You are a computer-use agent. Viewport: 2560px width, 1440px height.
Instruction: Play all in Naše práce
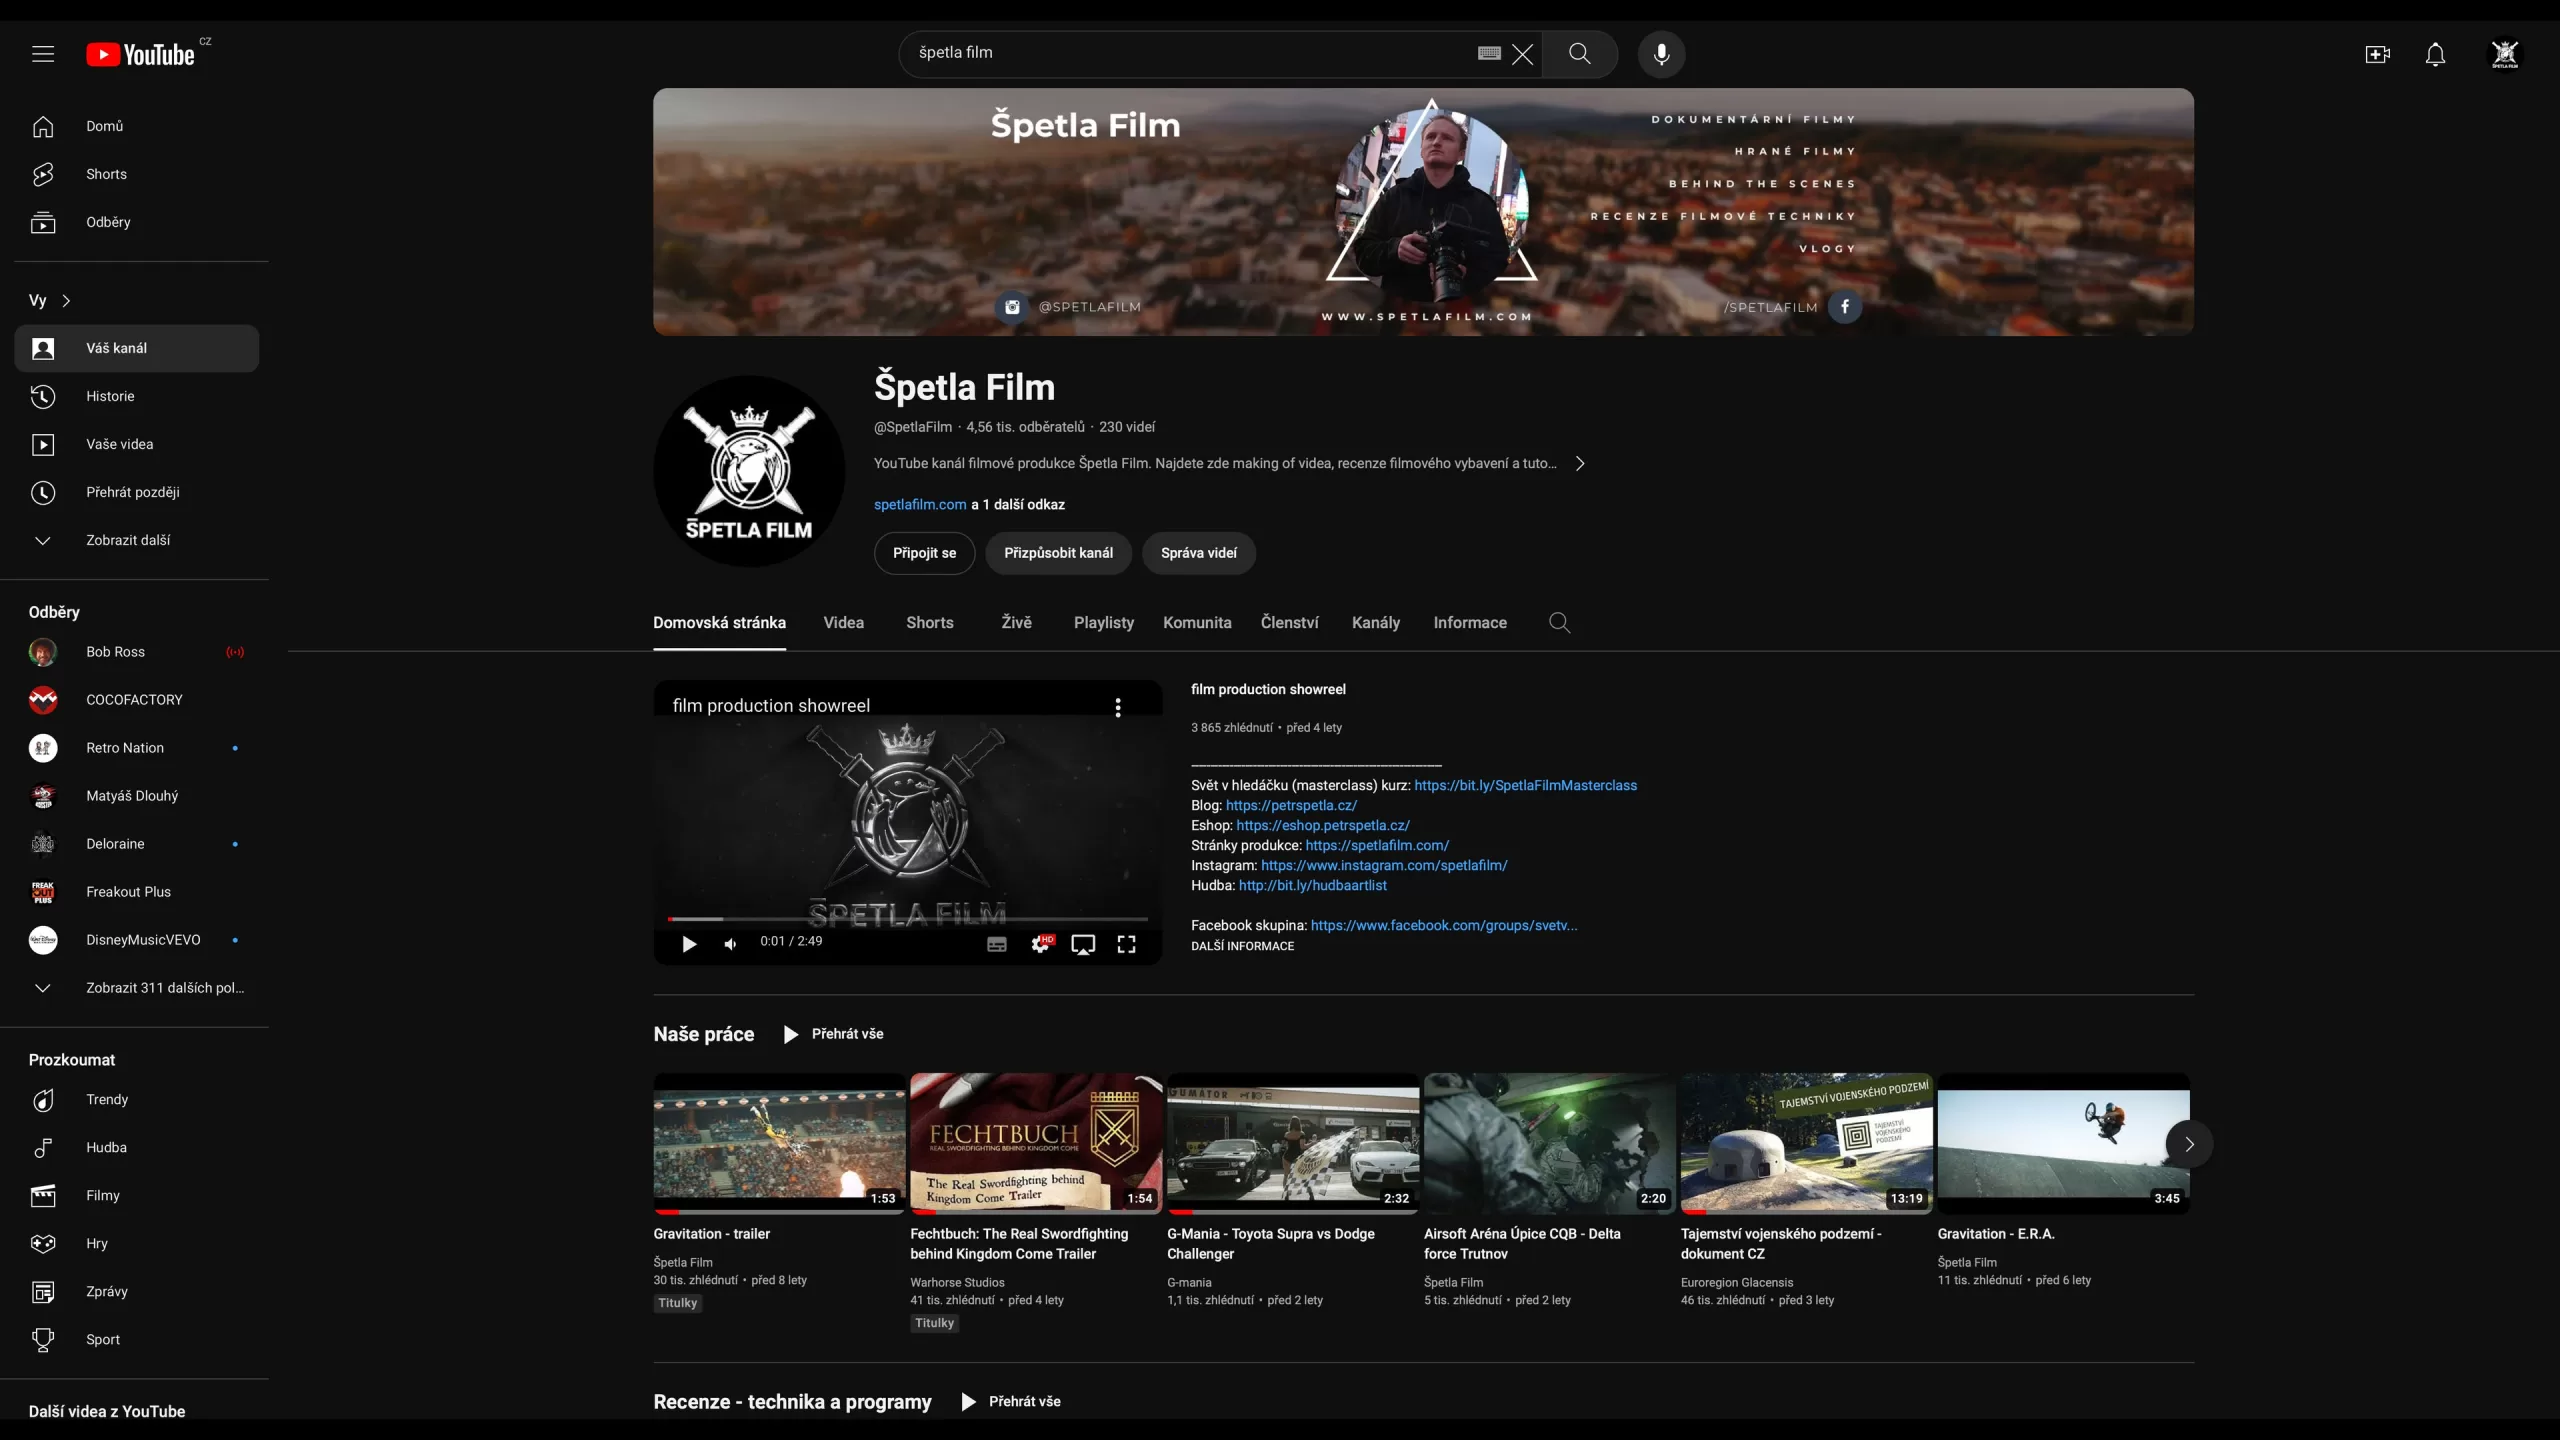coord(833,1034)
